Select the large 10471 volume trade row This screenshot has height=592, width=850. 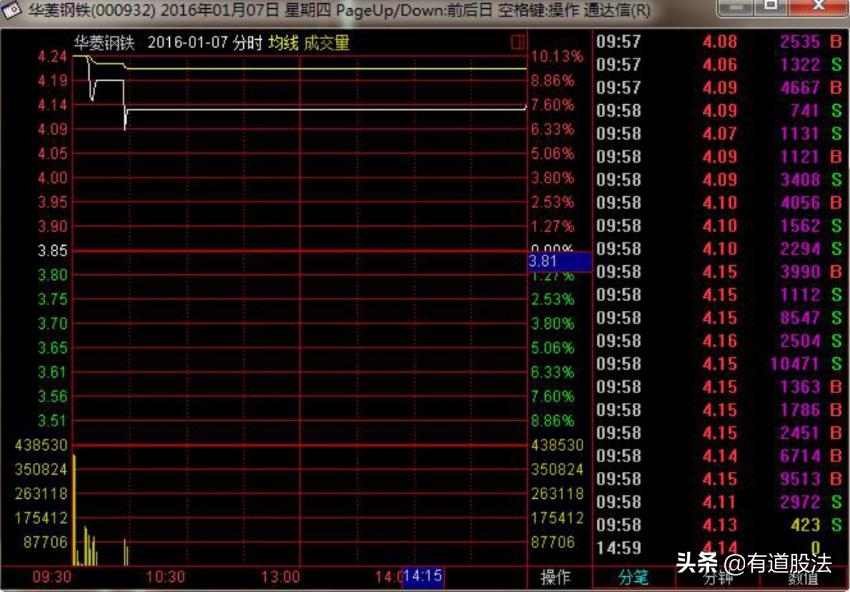[x=720, y=363]
